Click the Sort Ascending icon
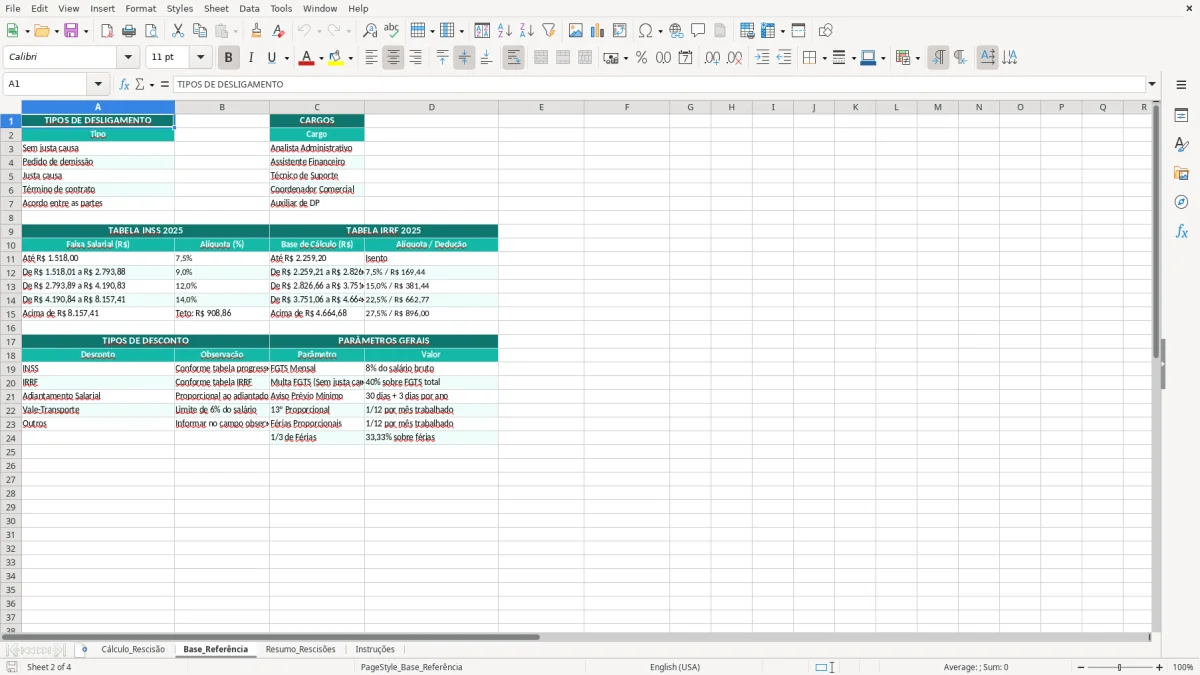The width and height of the screenshot is (1200, 675). pos(504,31)
